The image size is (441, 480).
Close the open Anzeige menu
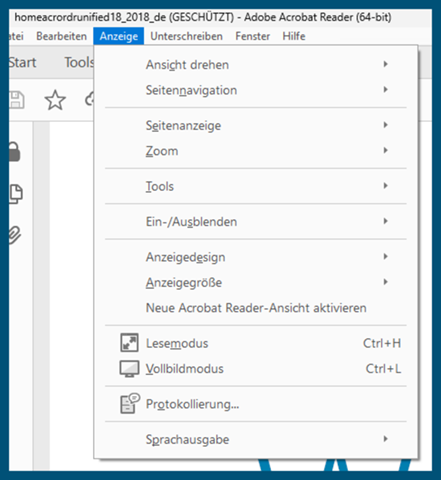(119, 36)
